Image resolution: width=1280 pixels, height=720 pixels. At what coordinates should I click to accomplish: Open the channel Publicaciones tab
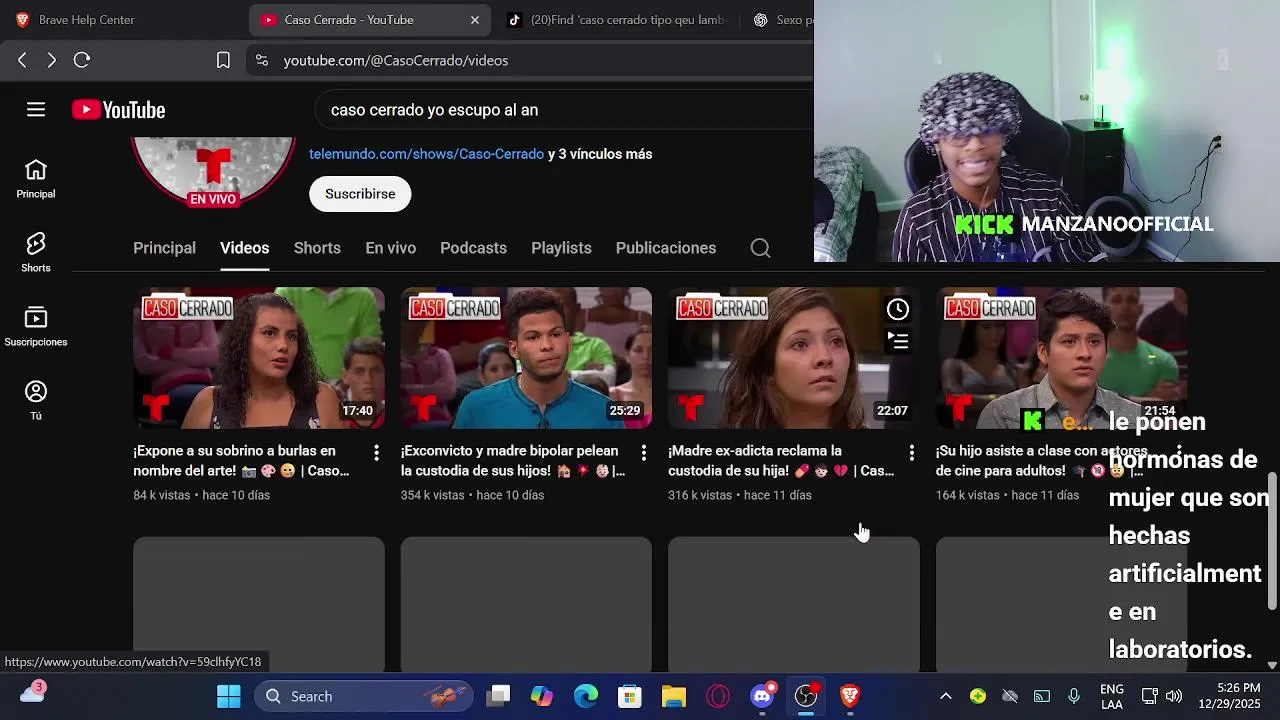[666, 248]
